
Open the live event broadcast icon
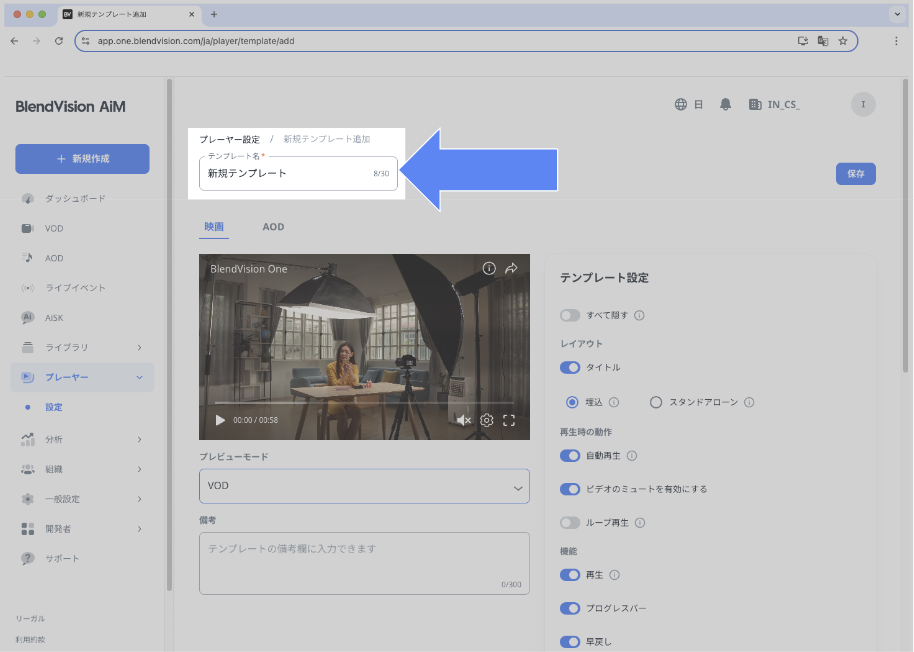tap(27, 288)
